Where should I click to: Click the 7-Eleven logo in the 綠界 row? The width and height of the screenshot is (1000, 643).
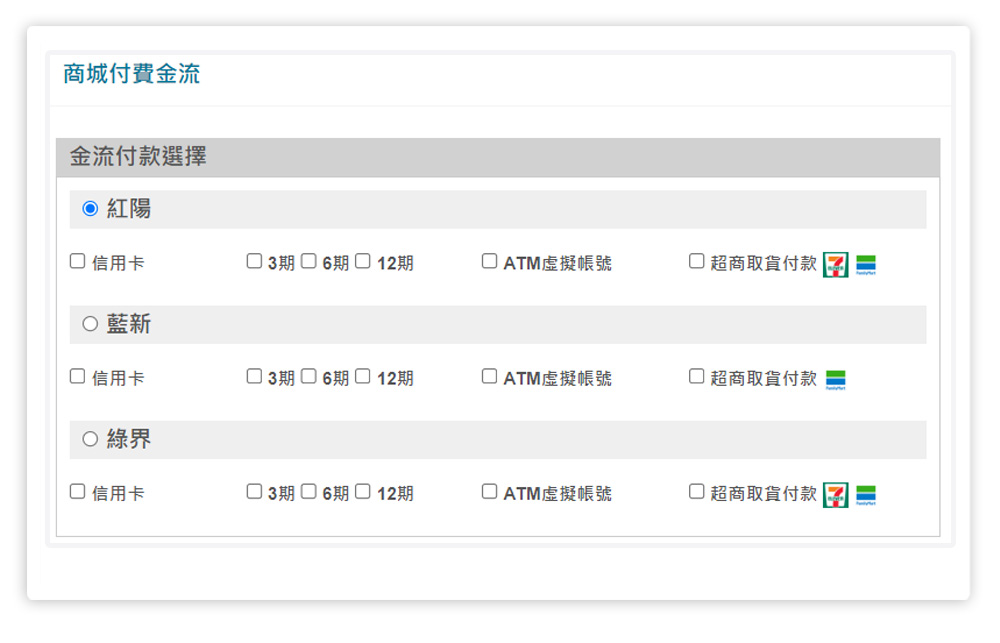(835, 495)
